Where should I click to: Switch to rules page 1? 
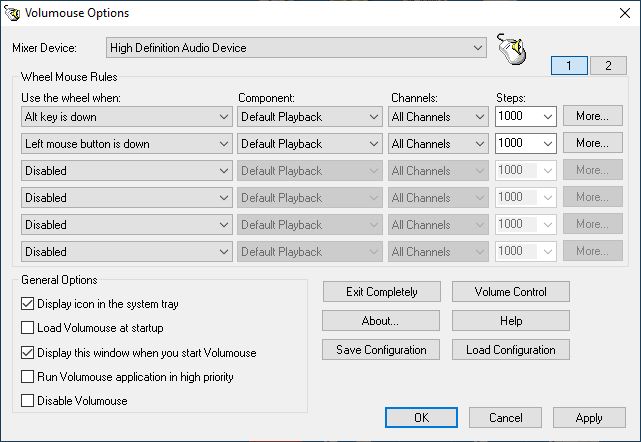569,65
